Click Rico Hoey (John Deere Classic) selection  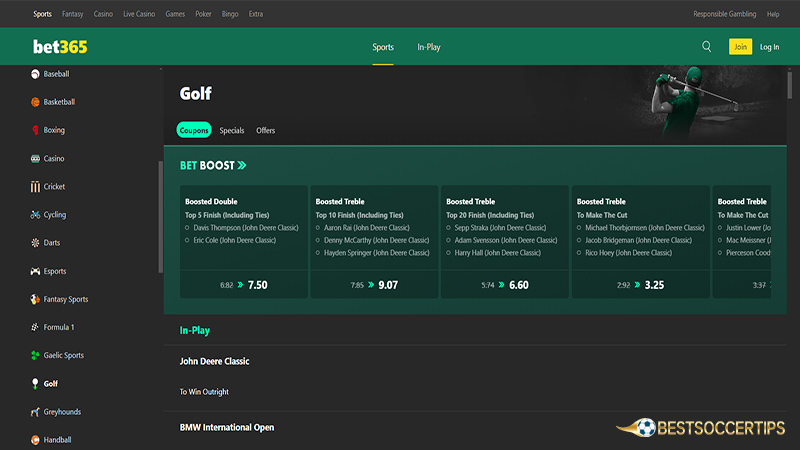[629, 253]
